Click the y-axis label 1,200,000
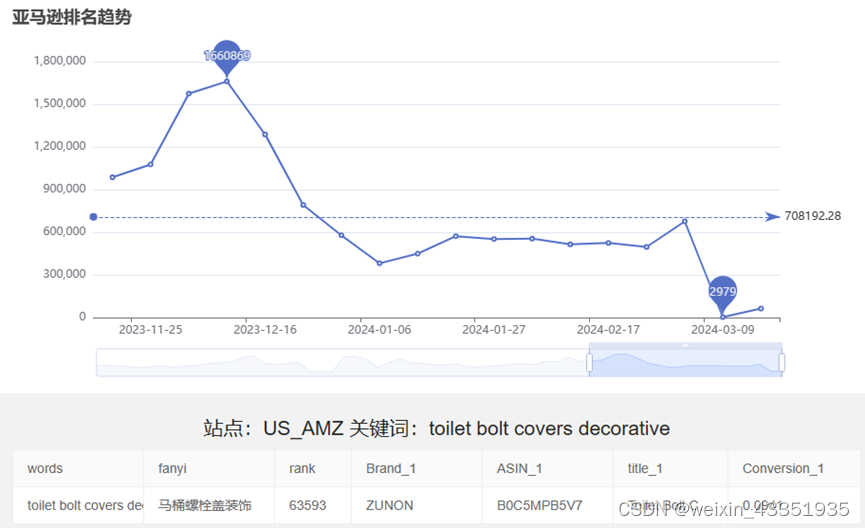The width and height of the screenshot is (865, 528). pyautogui.click(x=60, y=146)
